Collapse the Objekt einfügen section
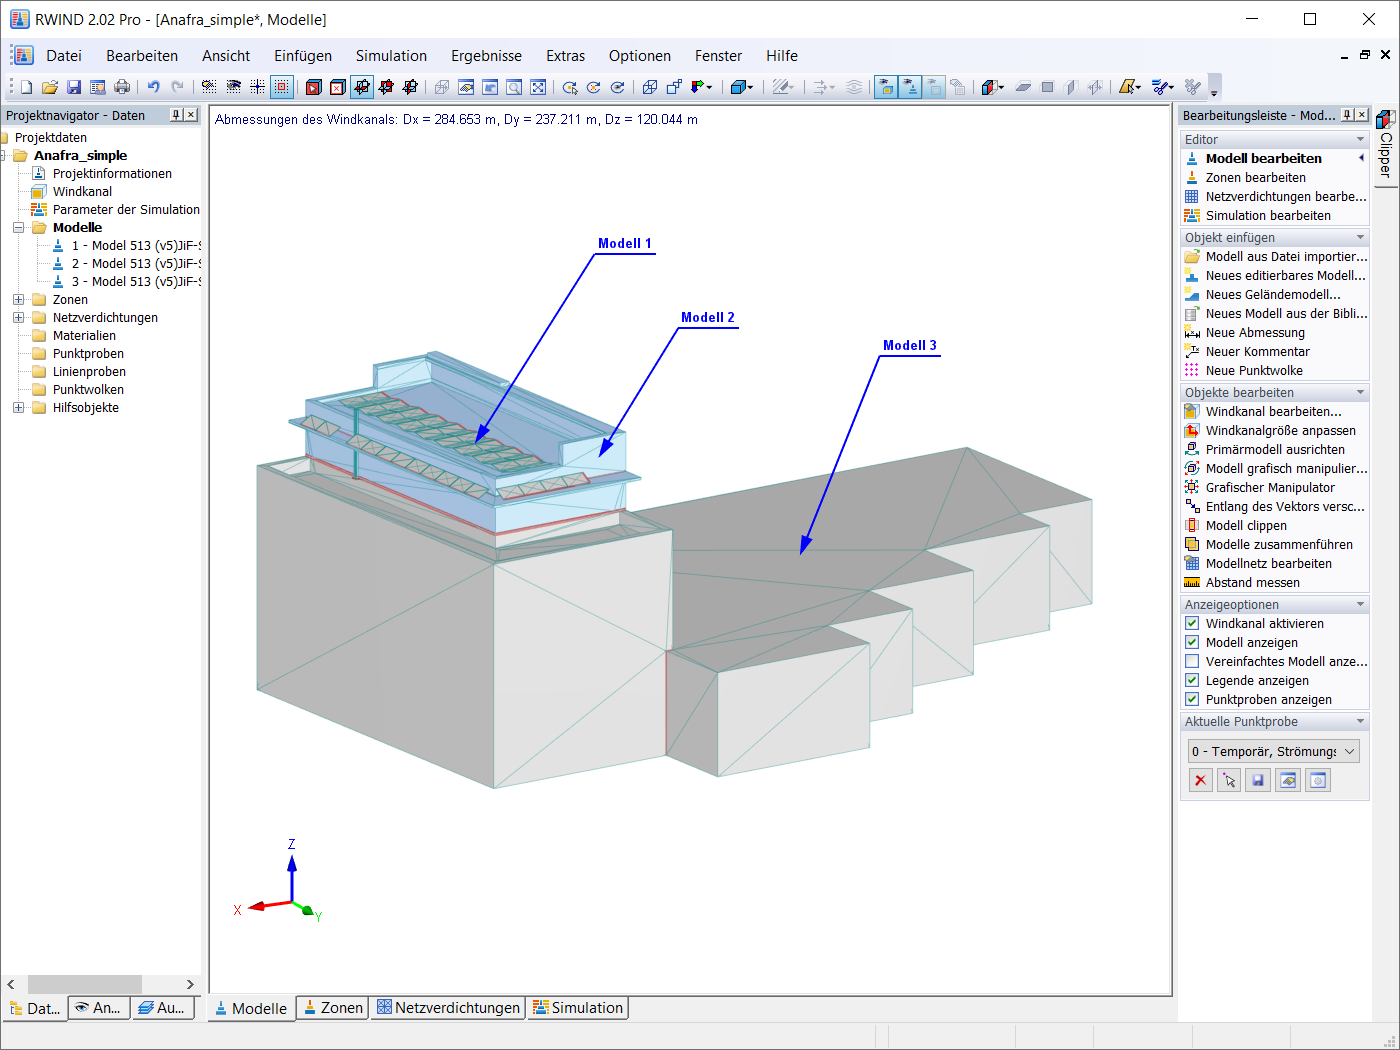 pyautogui.click(x=1360, y=237)
